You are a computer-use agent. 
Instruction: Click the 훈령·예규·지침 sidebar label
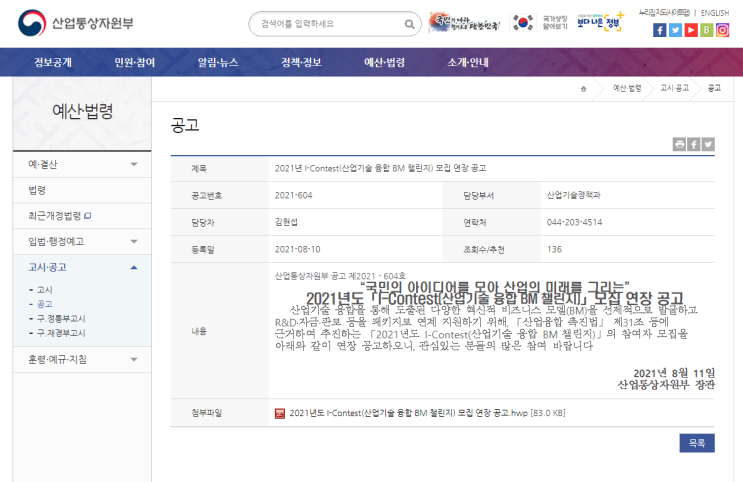[x=57, y=360]
